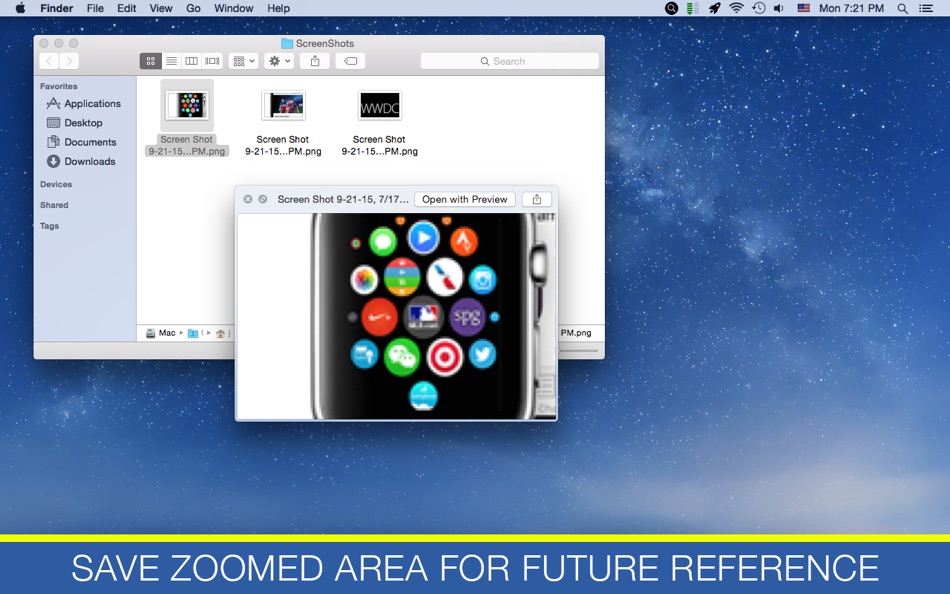Switch Finder to column view
The height and width of the screenshot is (594, 950).
[191, 61]
